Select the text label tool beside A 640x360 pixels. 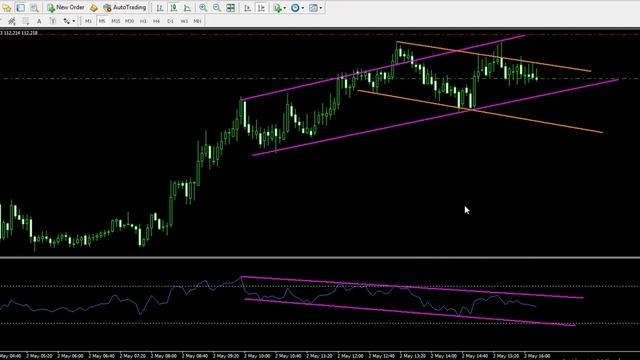pyautogui.click(x=53, y=21)
